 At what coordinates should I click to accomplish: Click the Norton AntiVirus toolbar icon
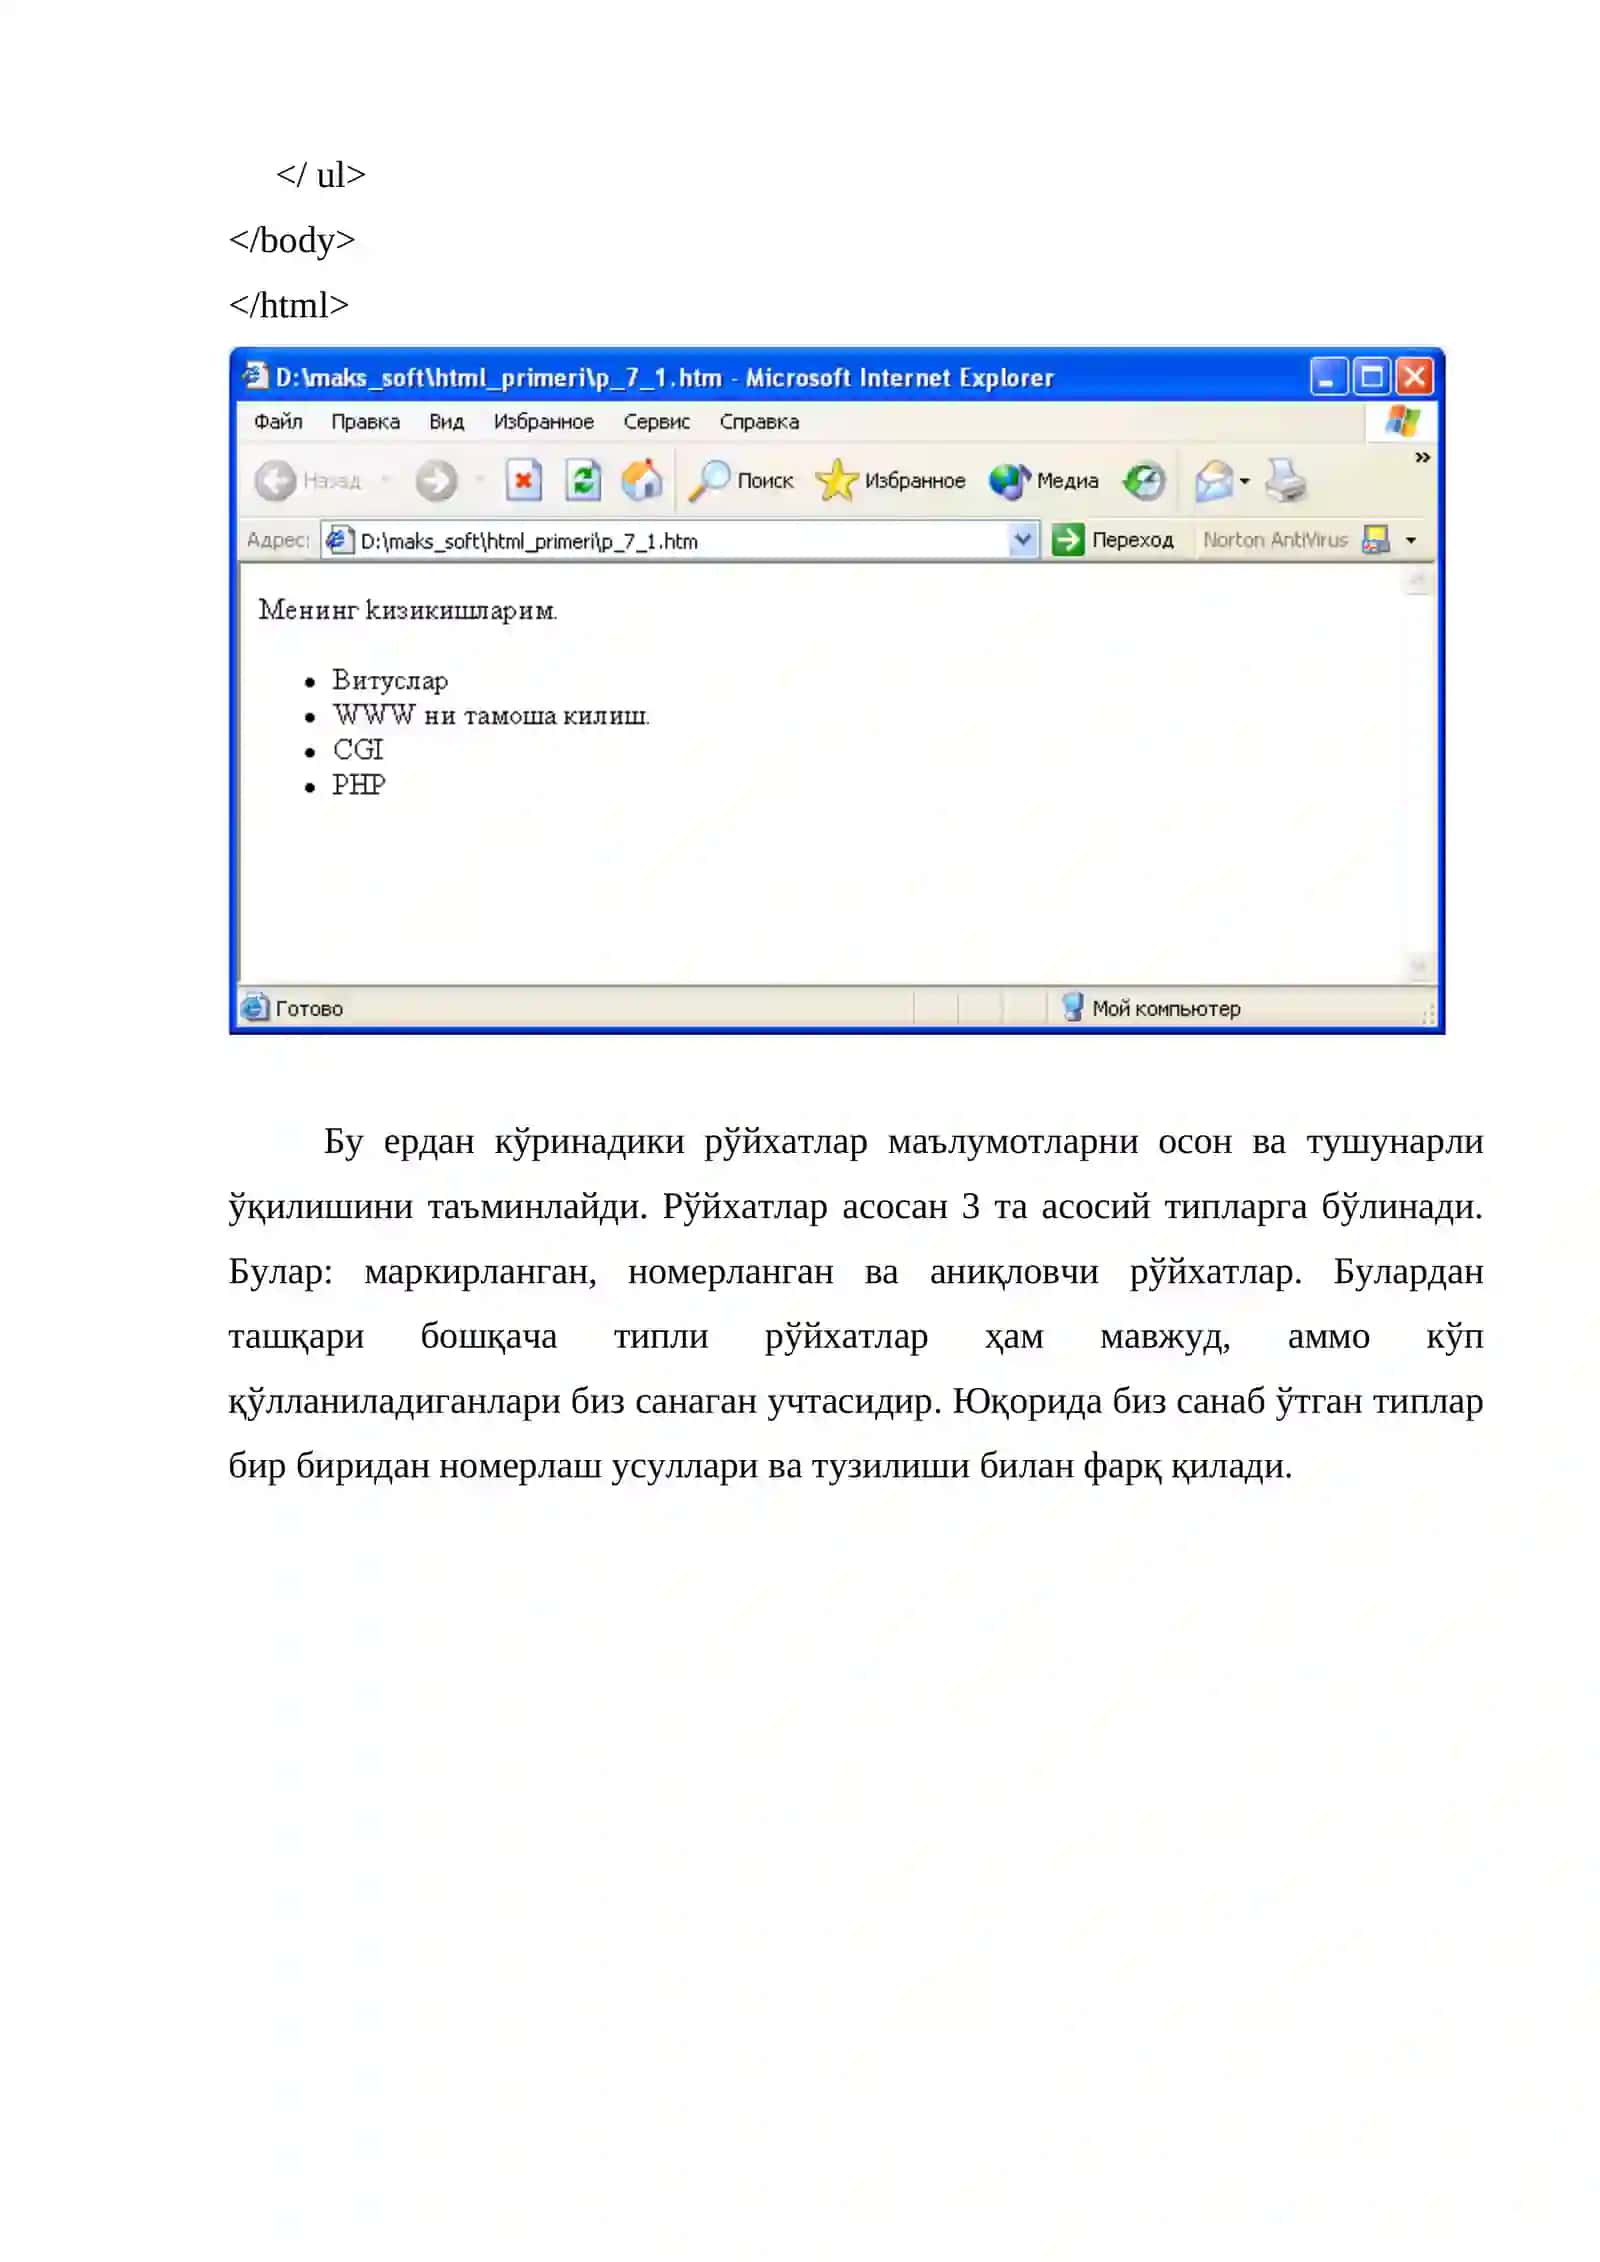[1375, 540]
